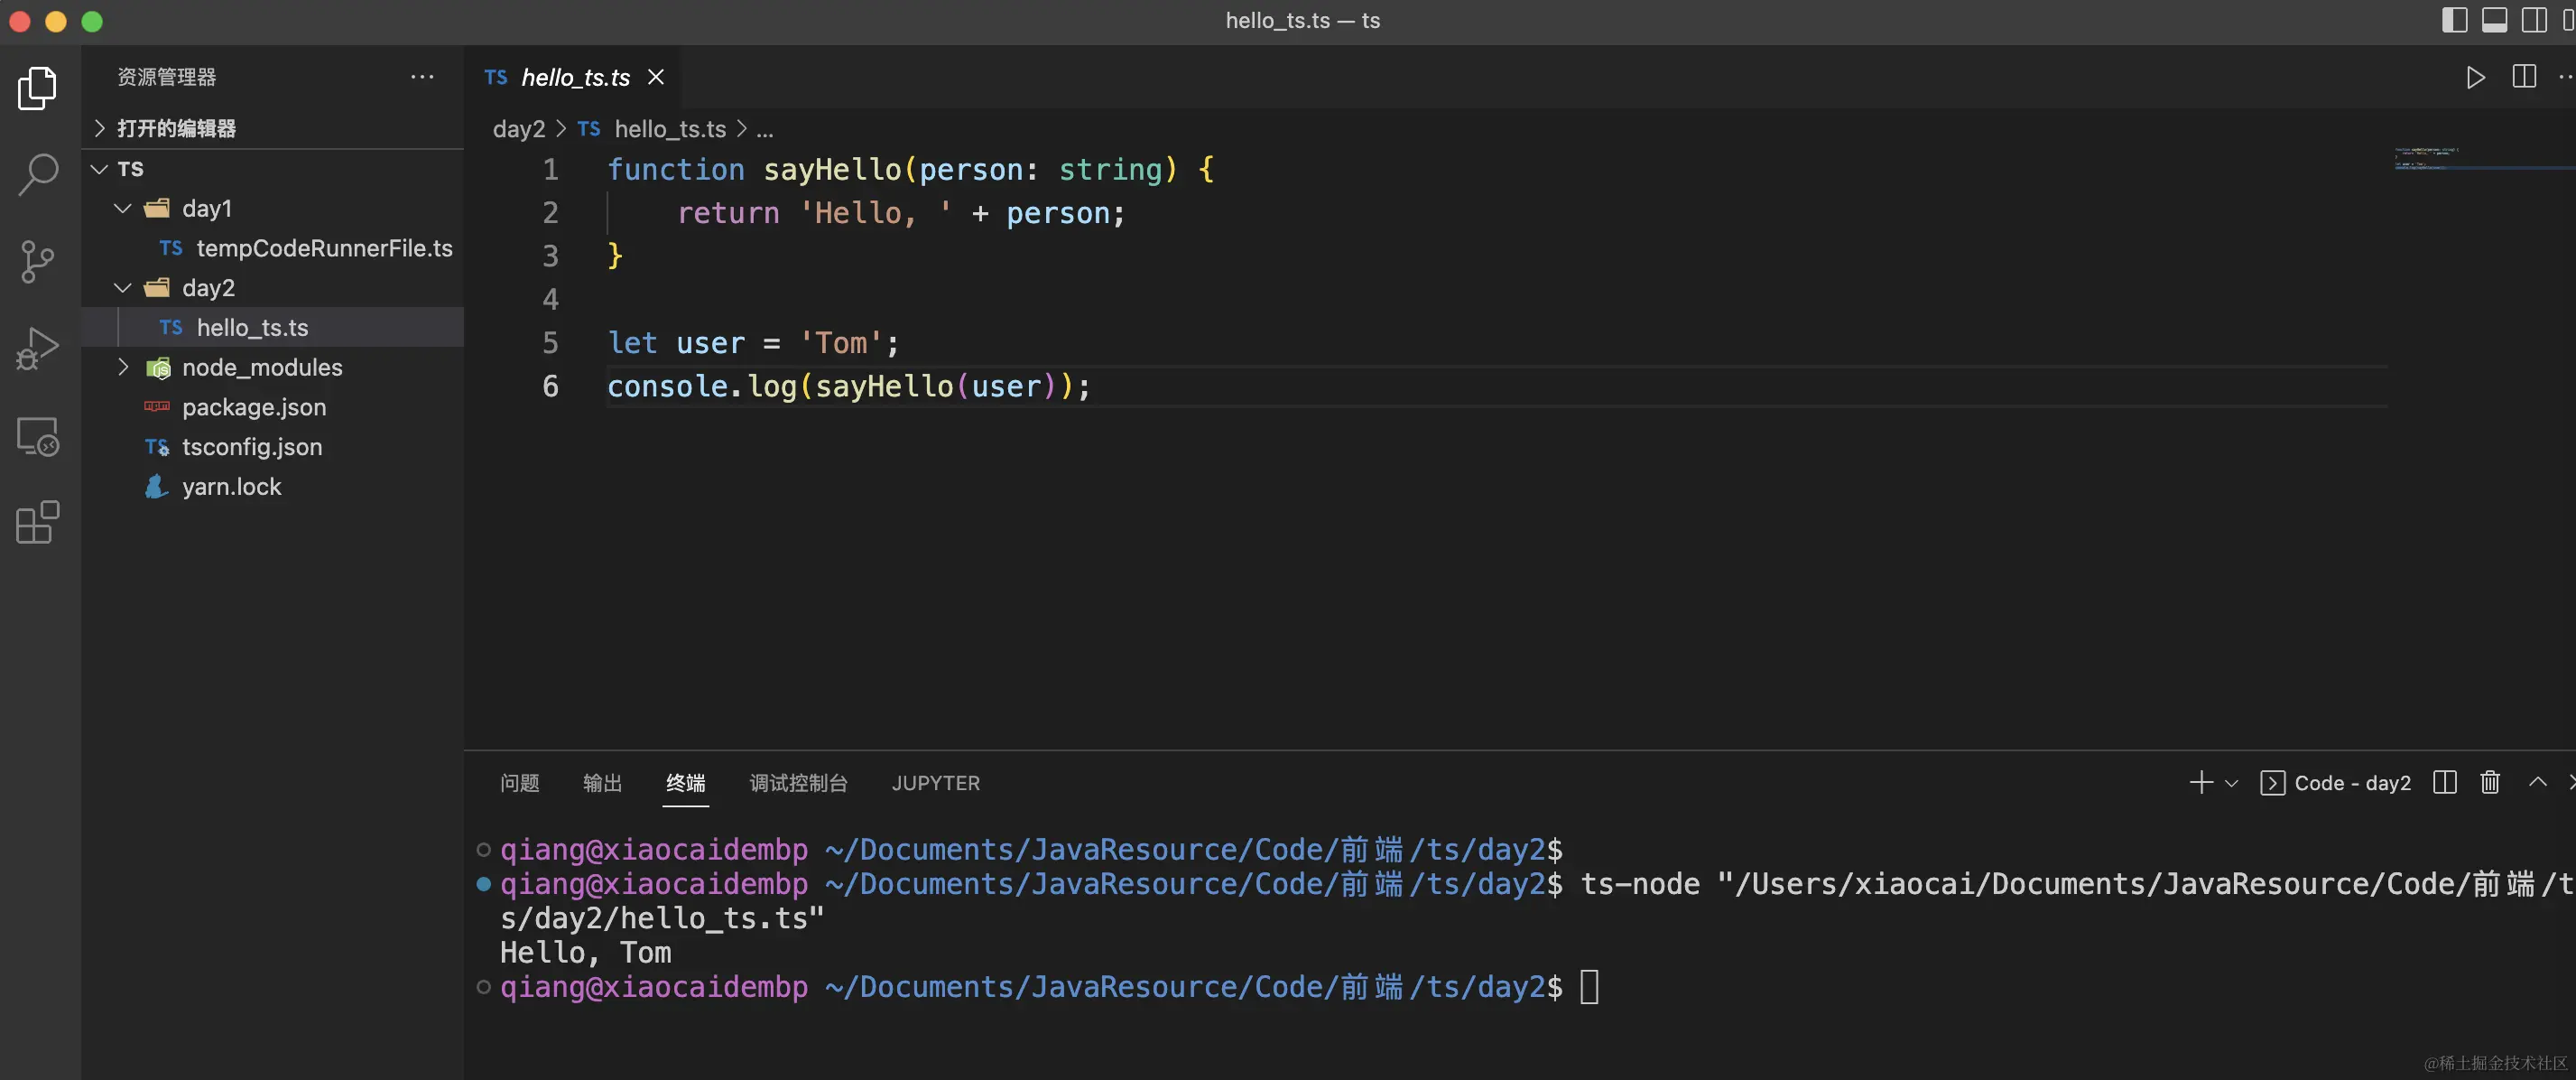Switch to the 调试控制台 panel tab

point(798,783)
